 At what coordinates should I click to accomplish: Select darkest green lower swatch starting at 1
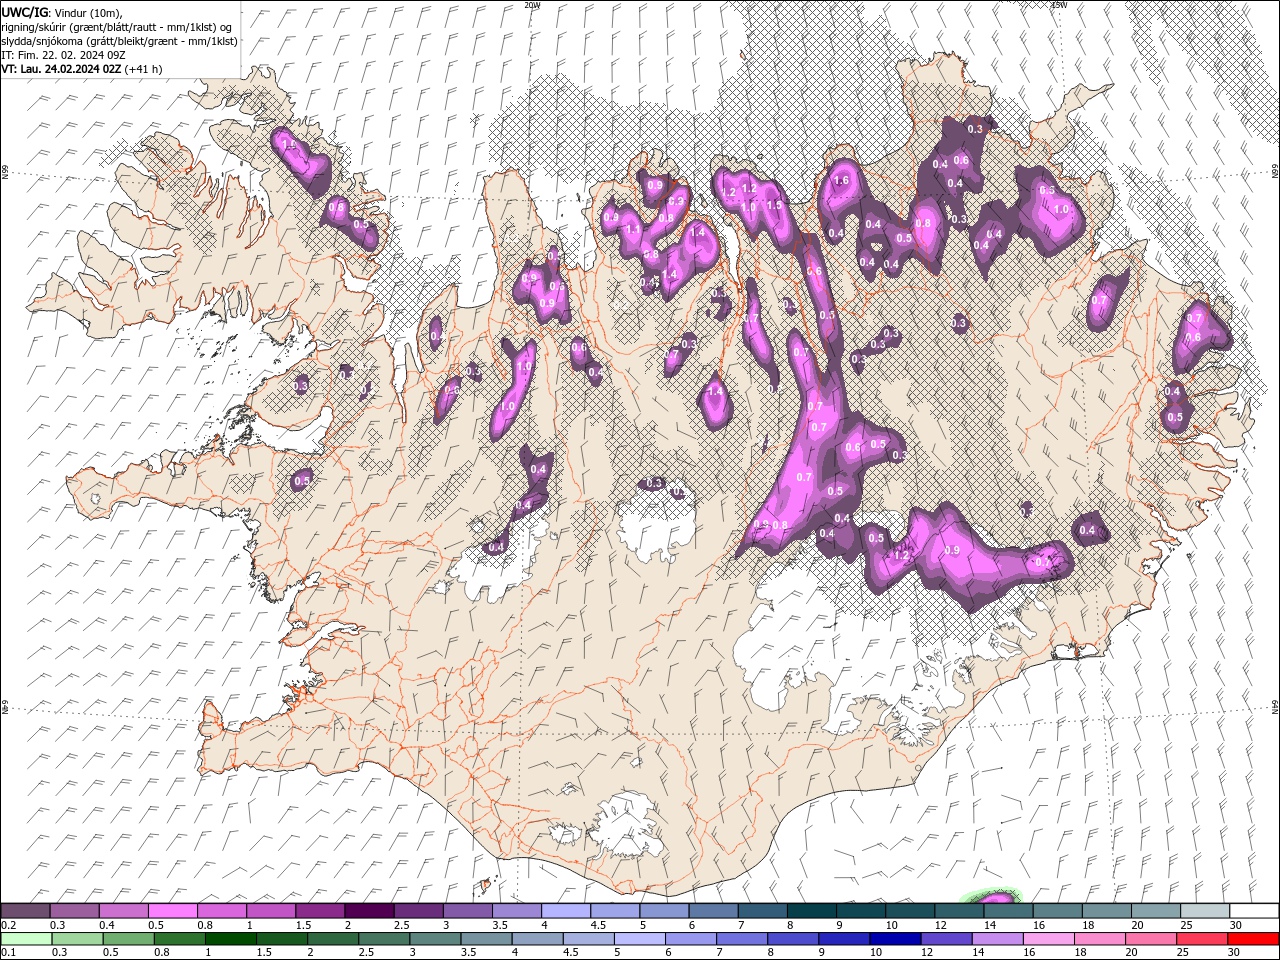231,939
